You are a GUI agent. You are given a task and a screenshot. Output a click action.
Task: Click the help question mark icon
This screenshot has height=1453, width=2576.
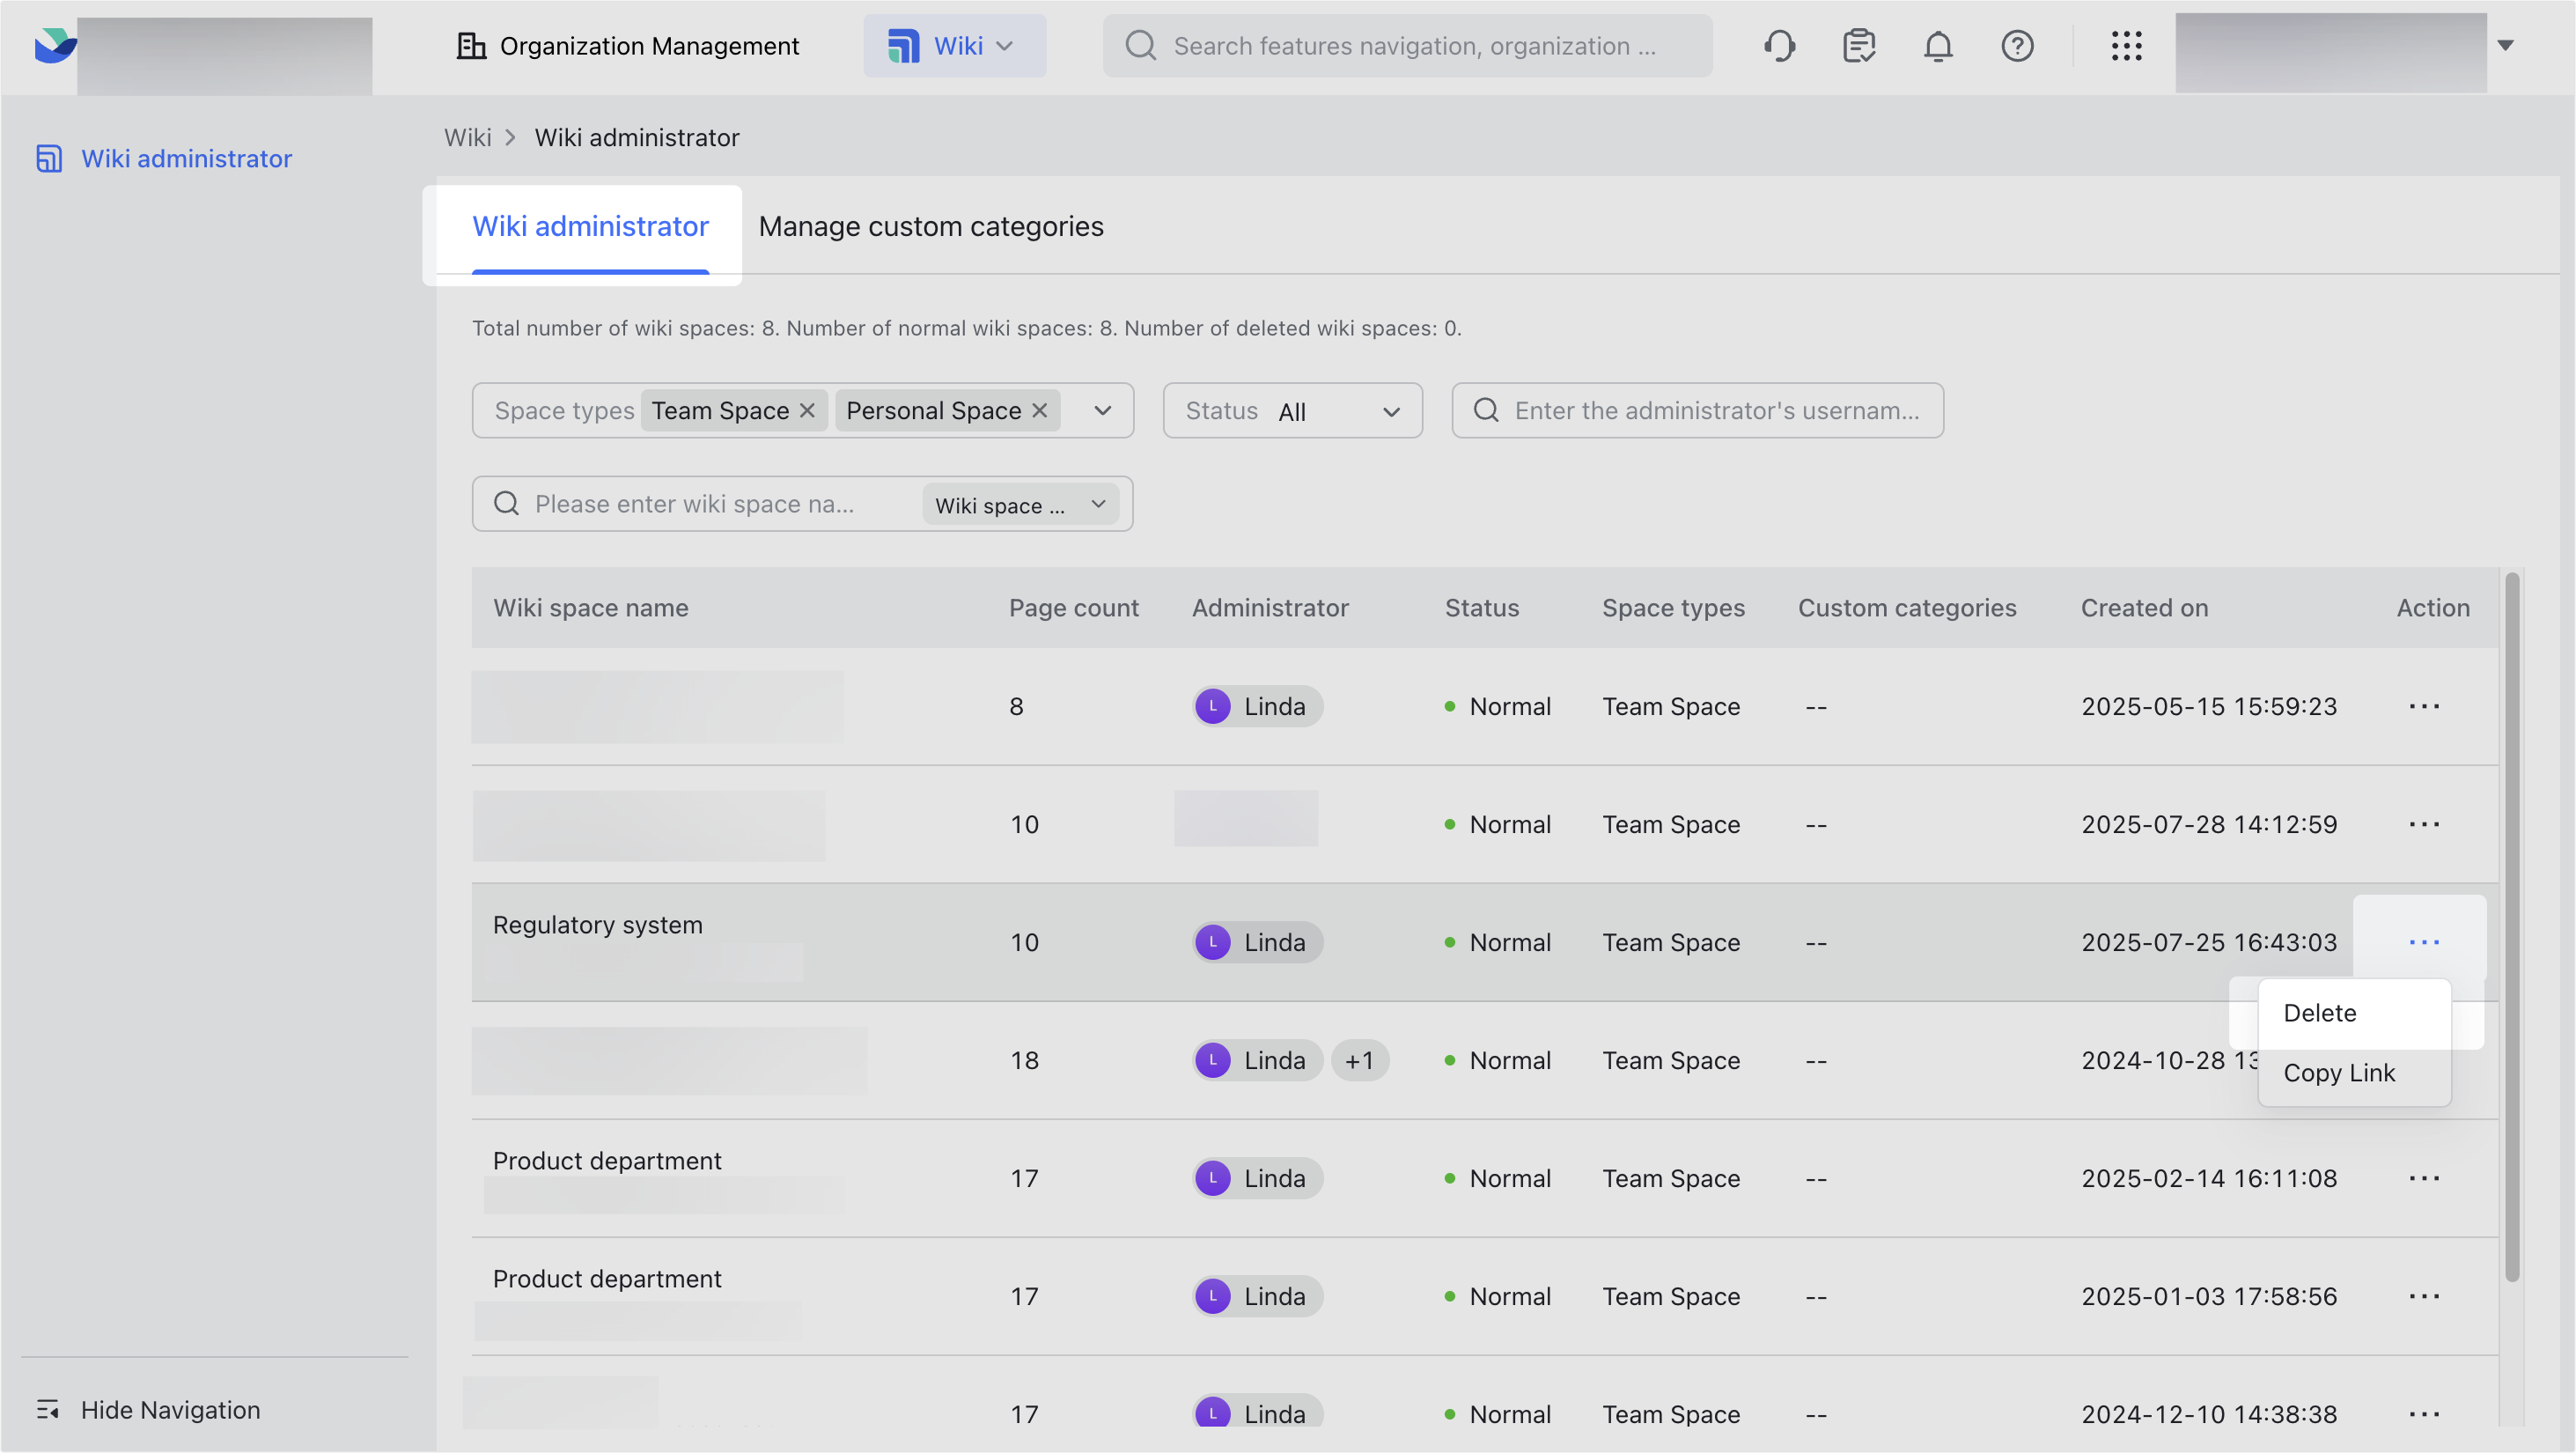pos(2017,46)
